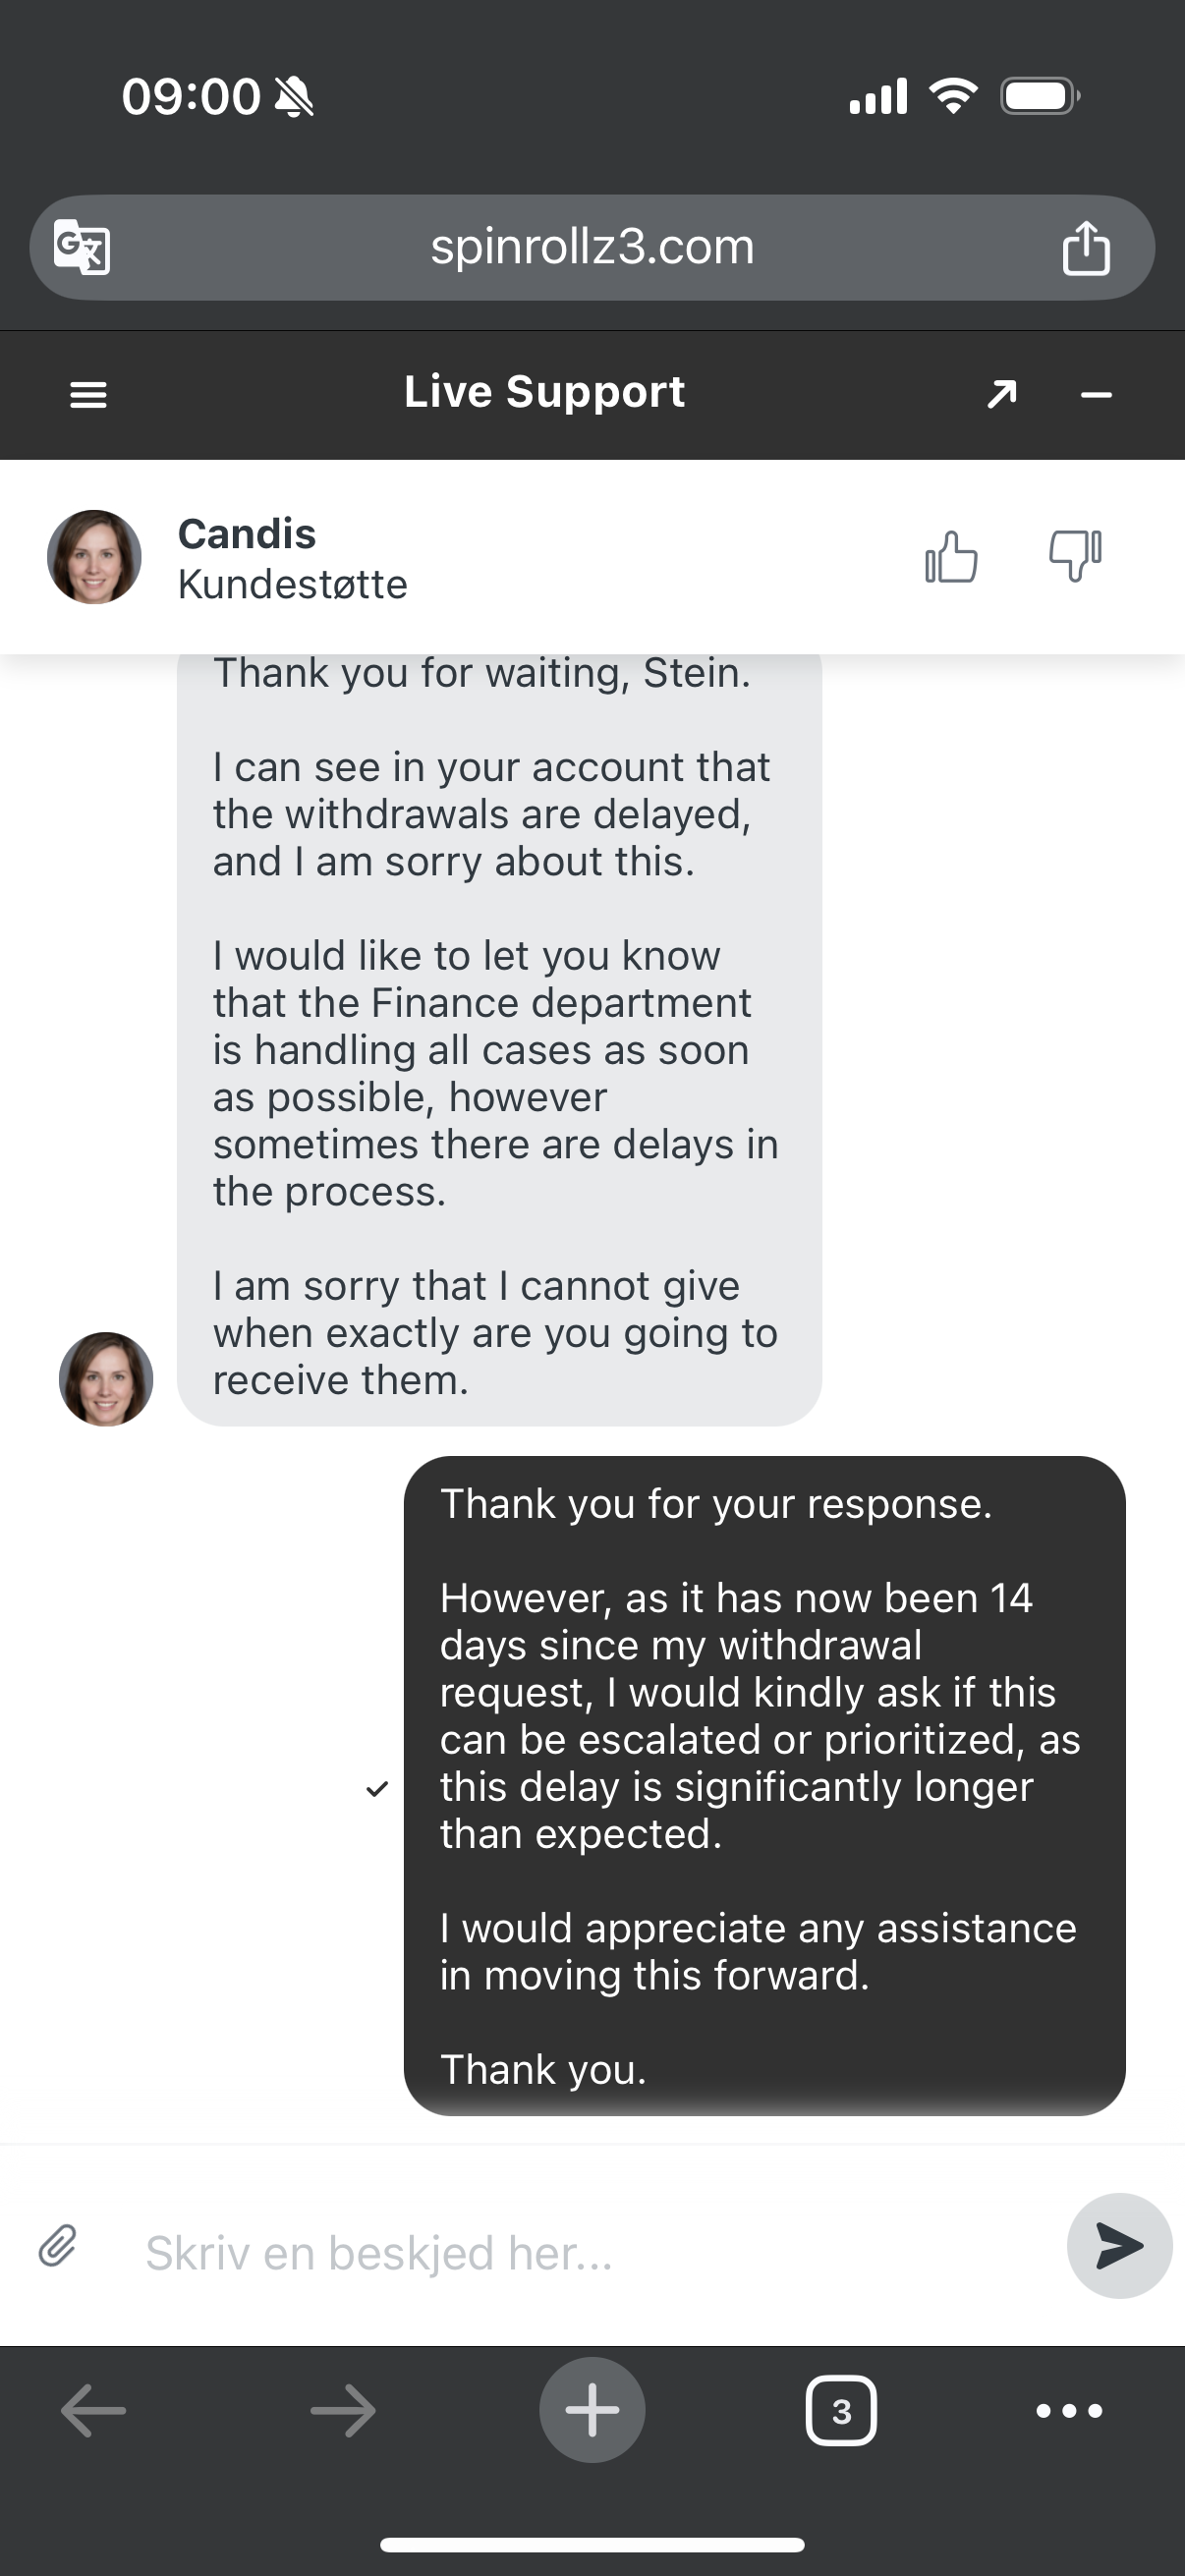
Task: Tap Candis's profile photo in chat header
Action: click(94, 557)
